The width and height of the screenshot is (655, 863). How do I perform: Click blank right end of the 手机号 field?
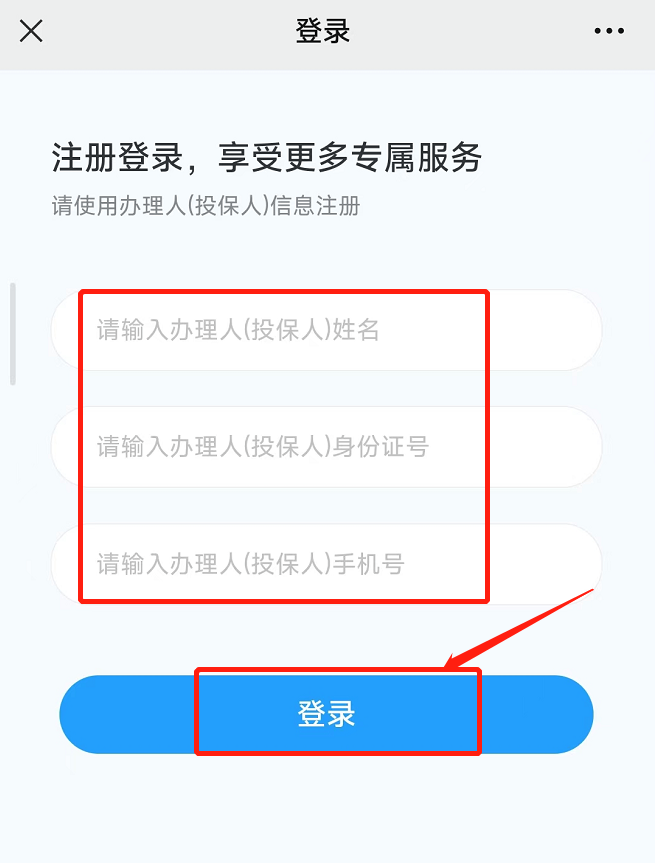[x=545, y=564]
